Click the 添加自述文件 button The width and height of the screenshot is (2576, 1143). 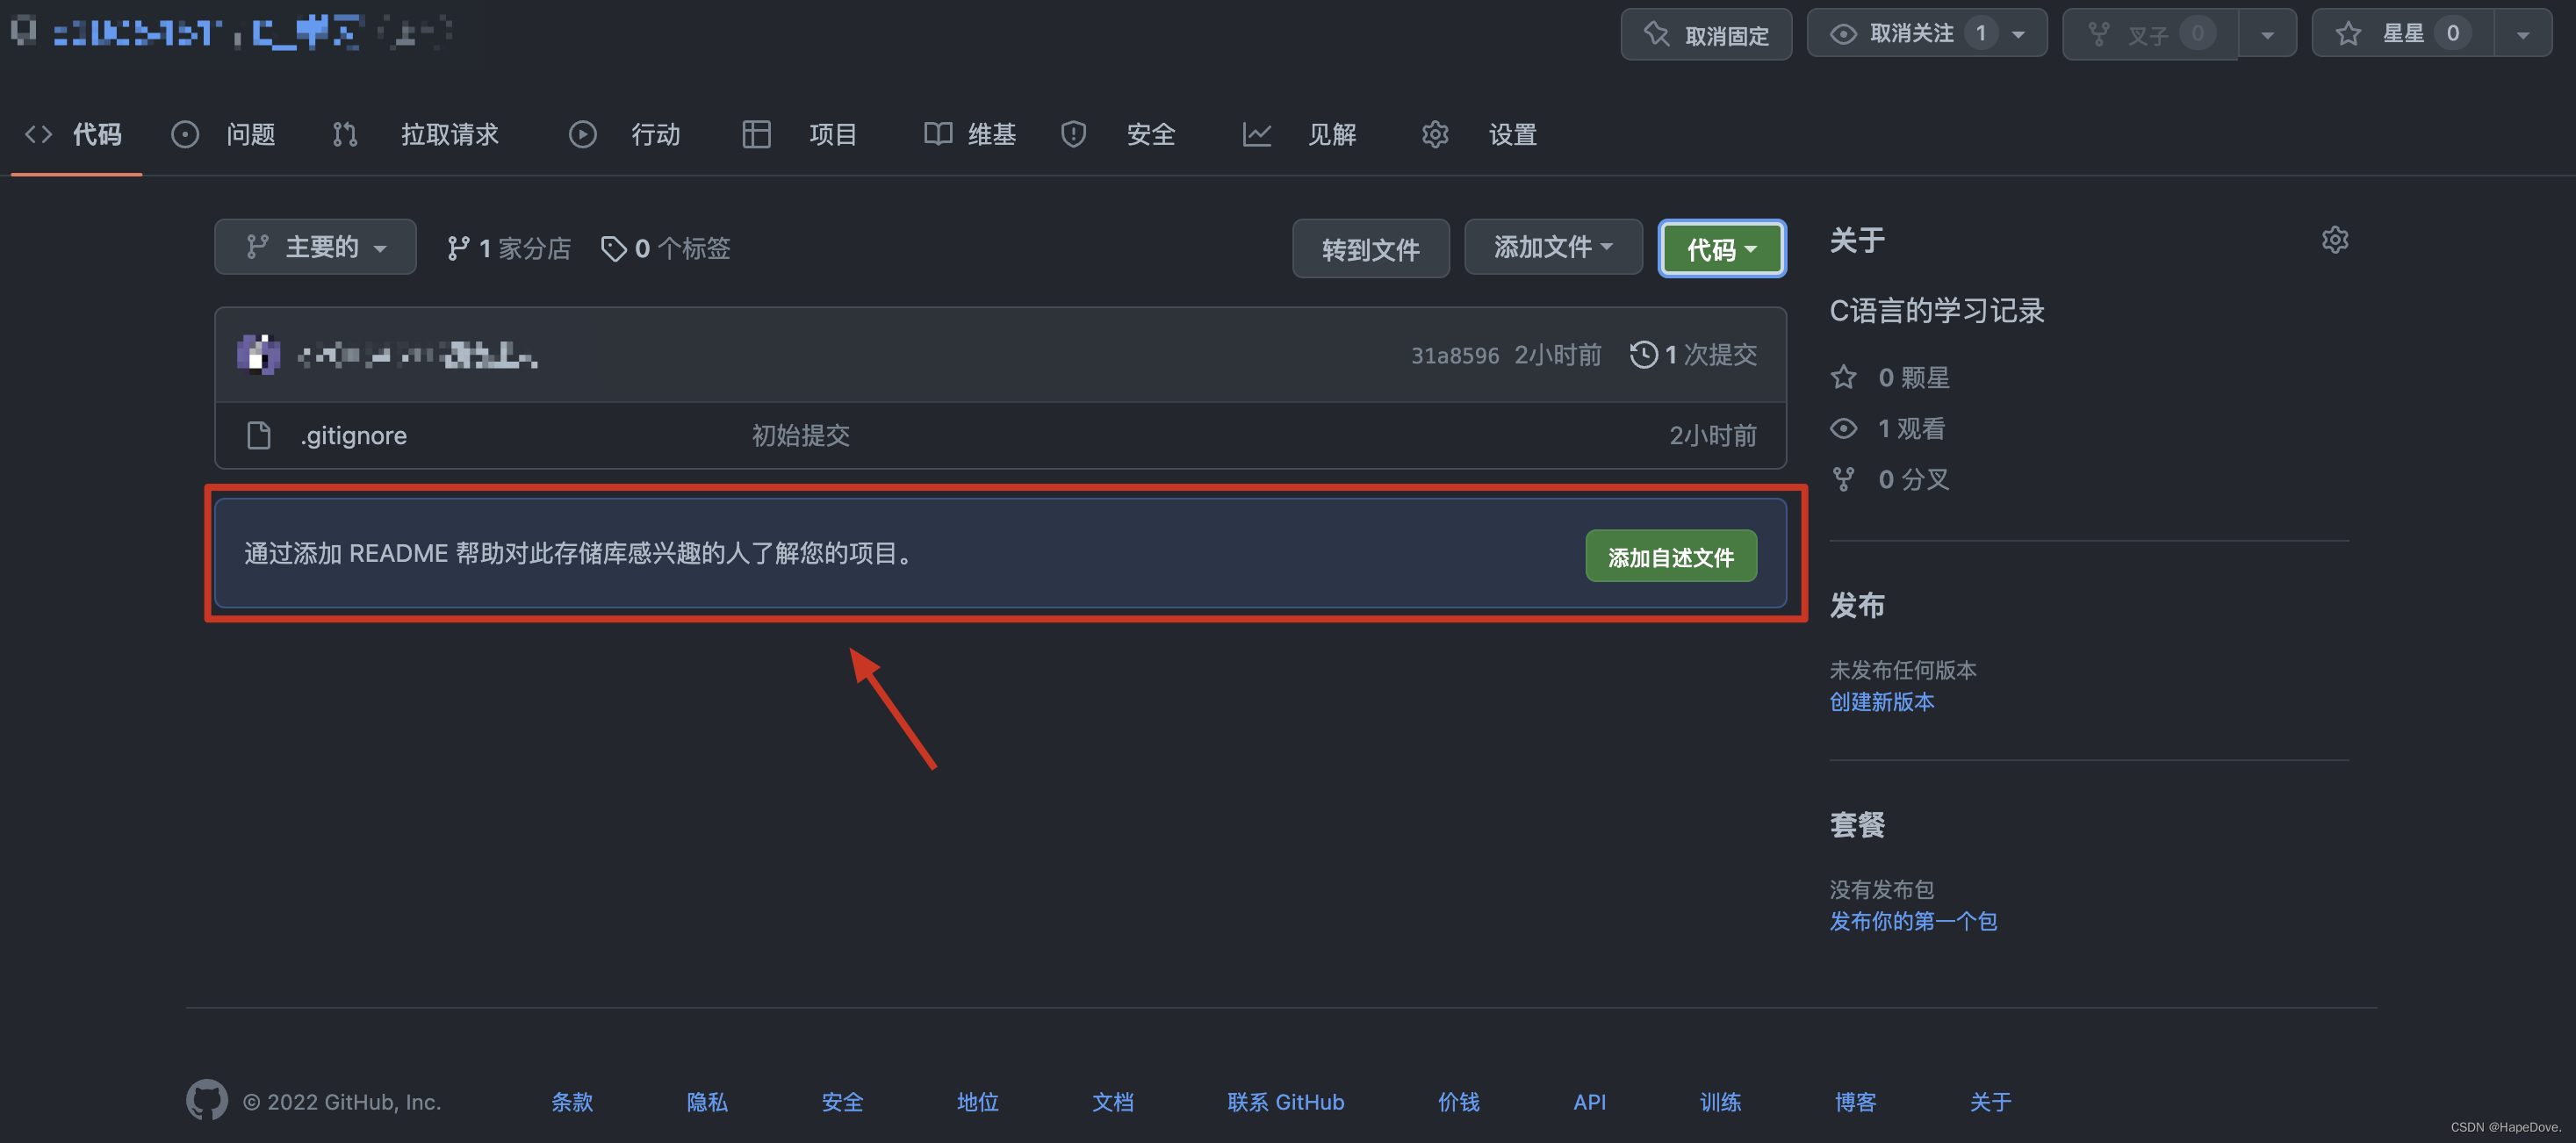[1670, 556]
